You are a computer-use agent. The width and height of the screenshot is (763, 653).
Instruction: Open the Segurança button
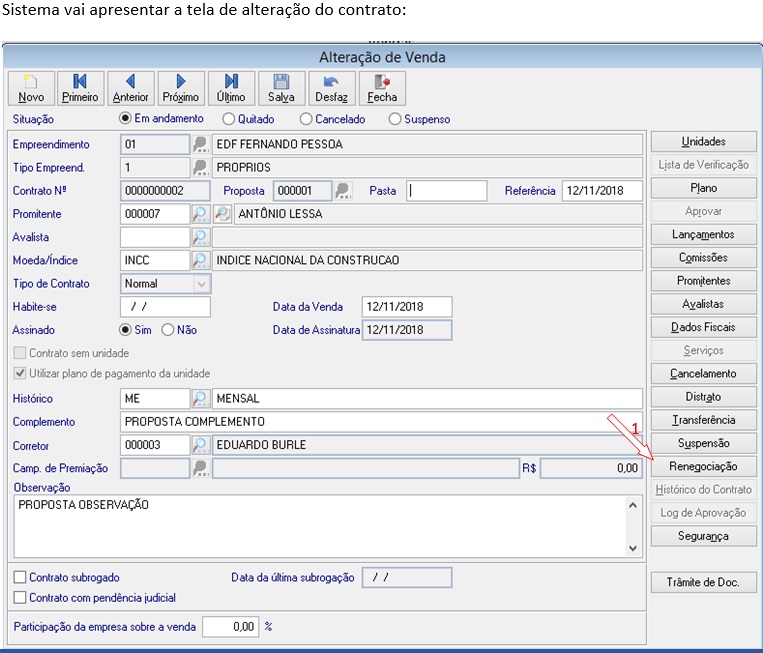703,536
